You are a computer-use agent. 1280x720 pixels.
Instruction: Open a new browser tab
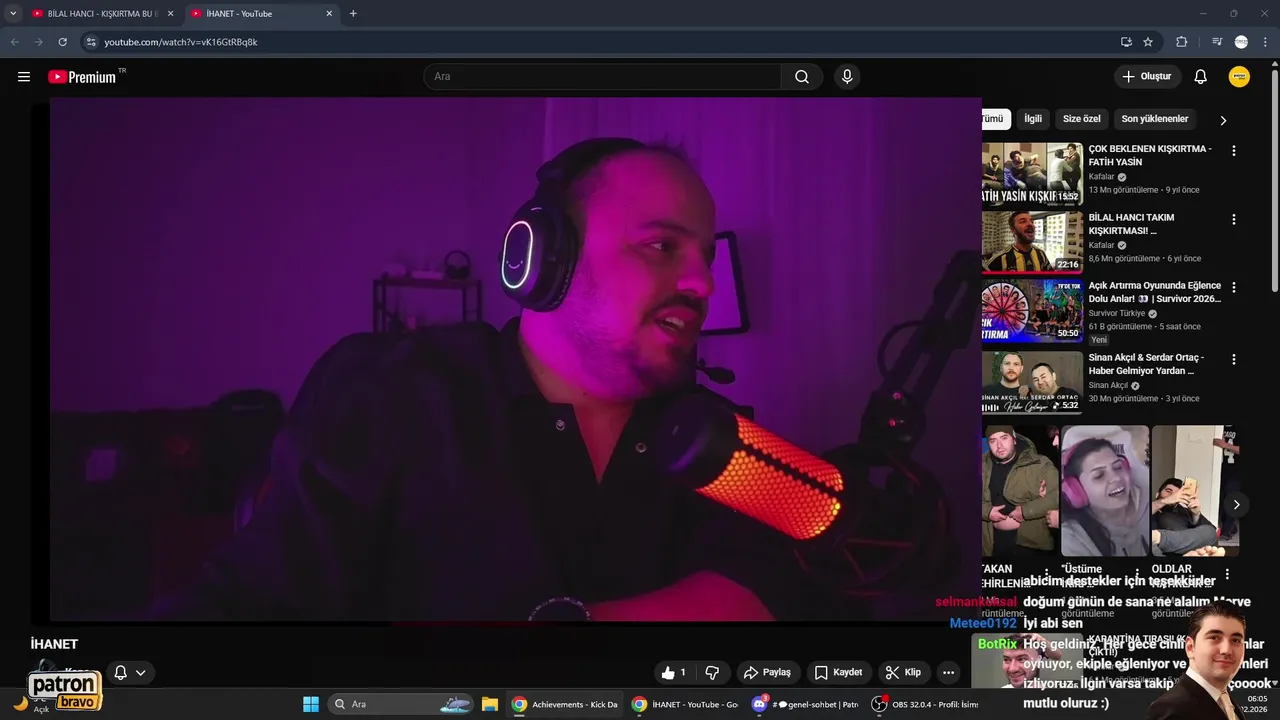click(353, 14)
